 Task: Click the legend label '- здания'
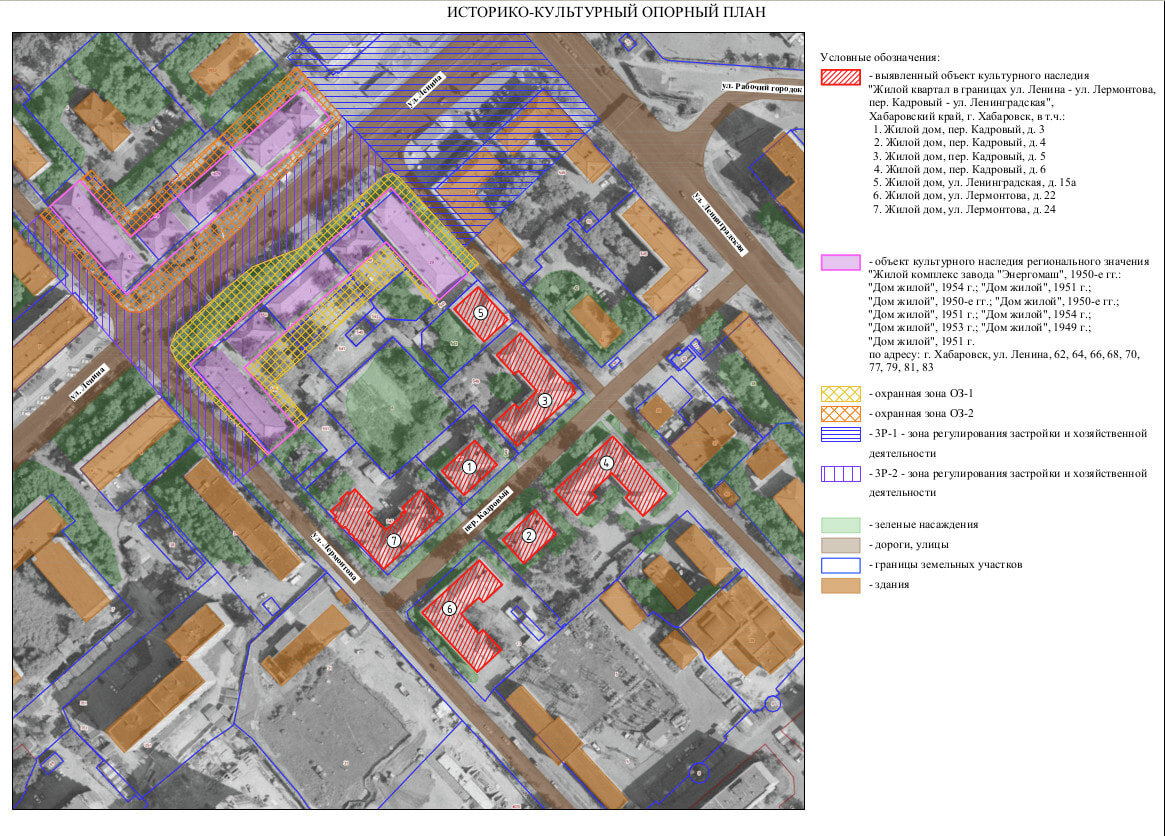coord(889,585)
